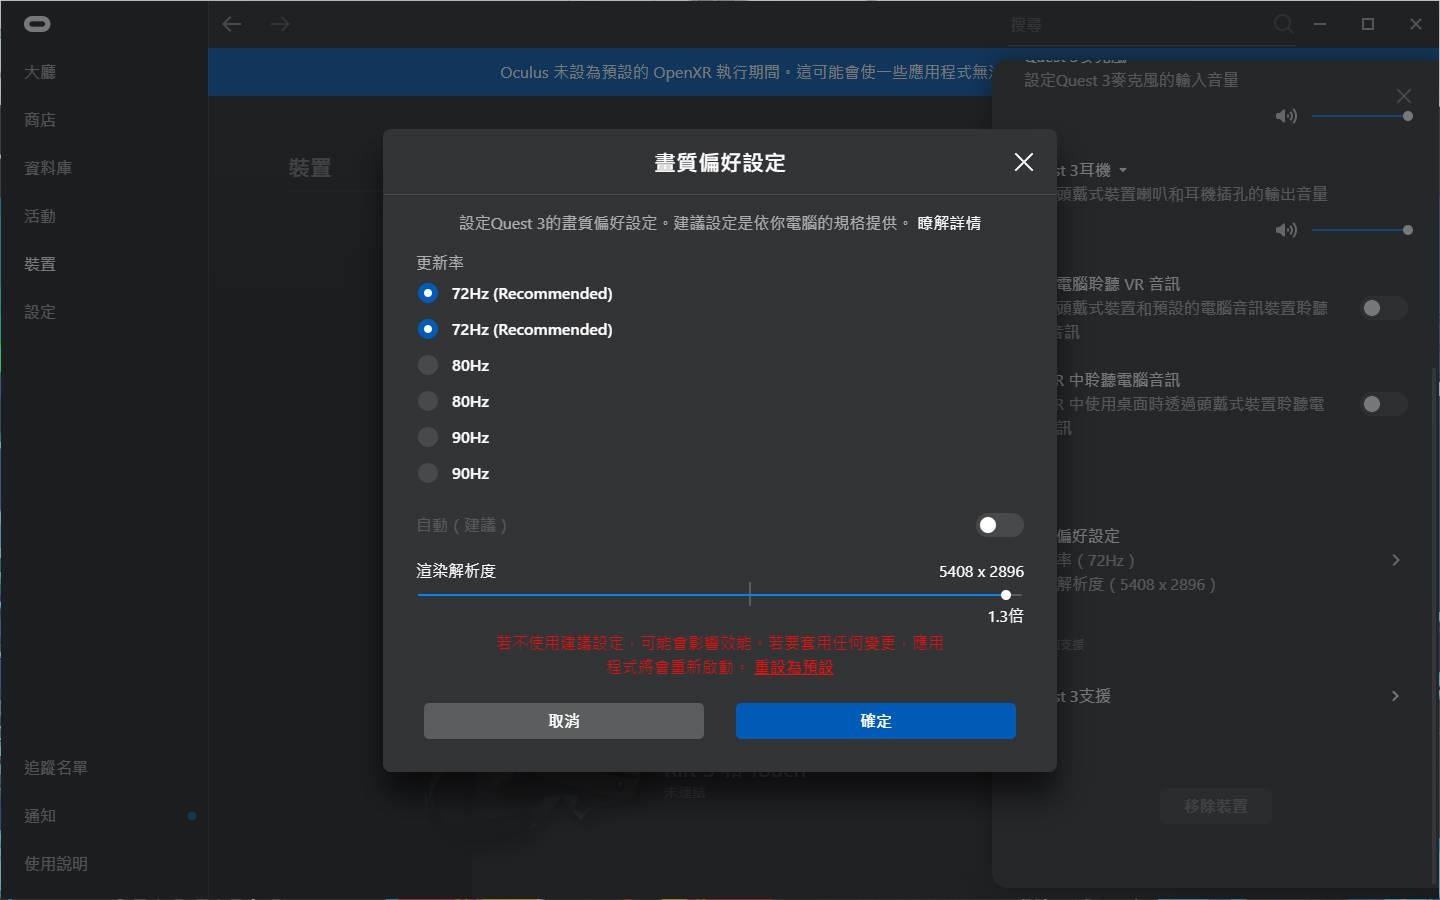Select 裝置 in the sidebar
Screen dimensions: 1440x900
[40, 264]
